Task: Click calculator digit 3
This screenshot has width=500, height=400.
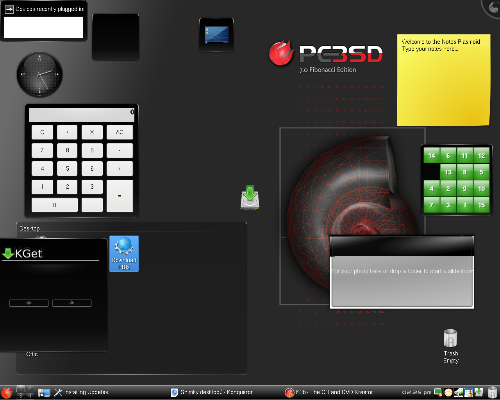Action: (92, 187)
